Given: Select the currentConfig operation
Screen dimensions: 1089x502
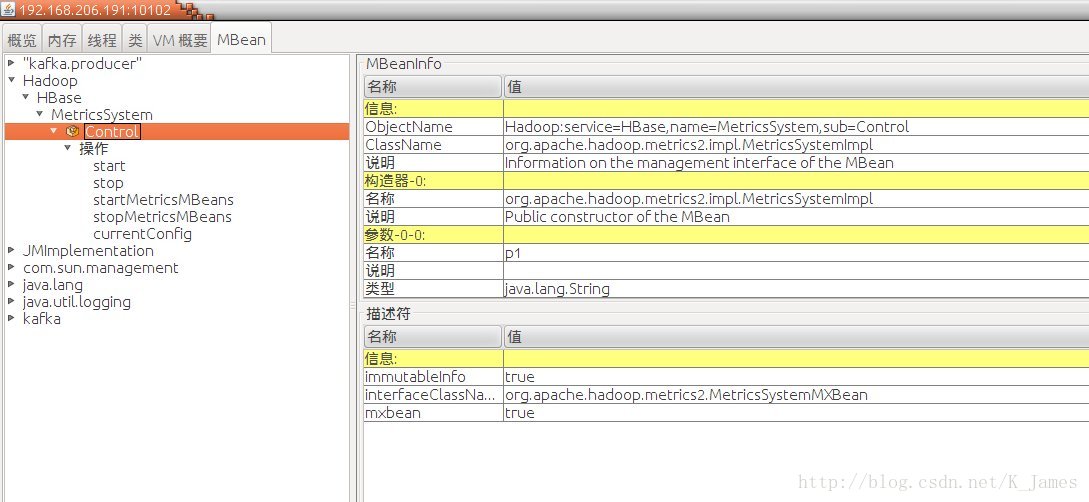Looking at the screenshot, I should tap(142, 234).
